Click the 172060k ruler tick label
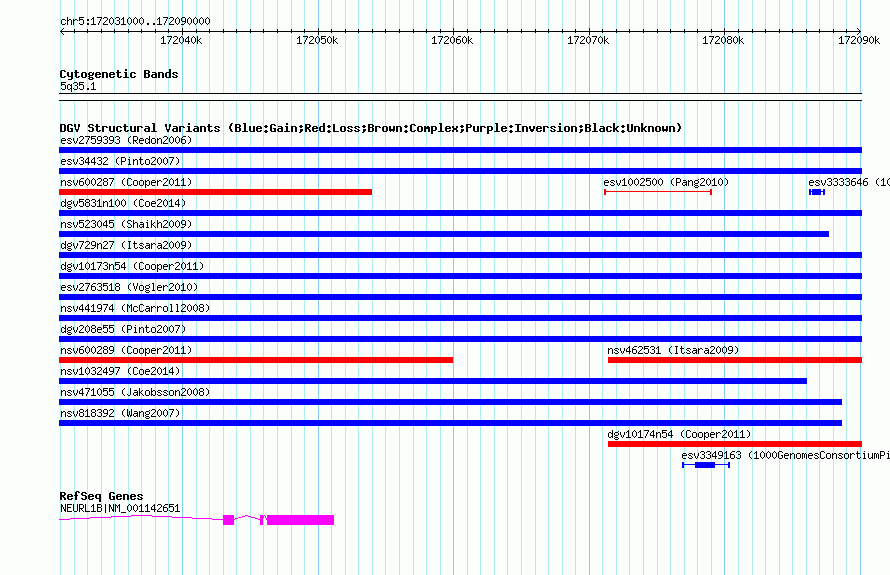This screenshot has height=575, width=890. pos(452,40)
